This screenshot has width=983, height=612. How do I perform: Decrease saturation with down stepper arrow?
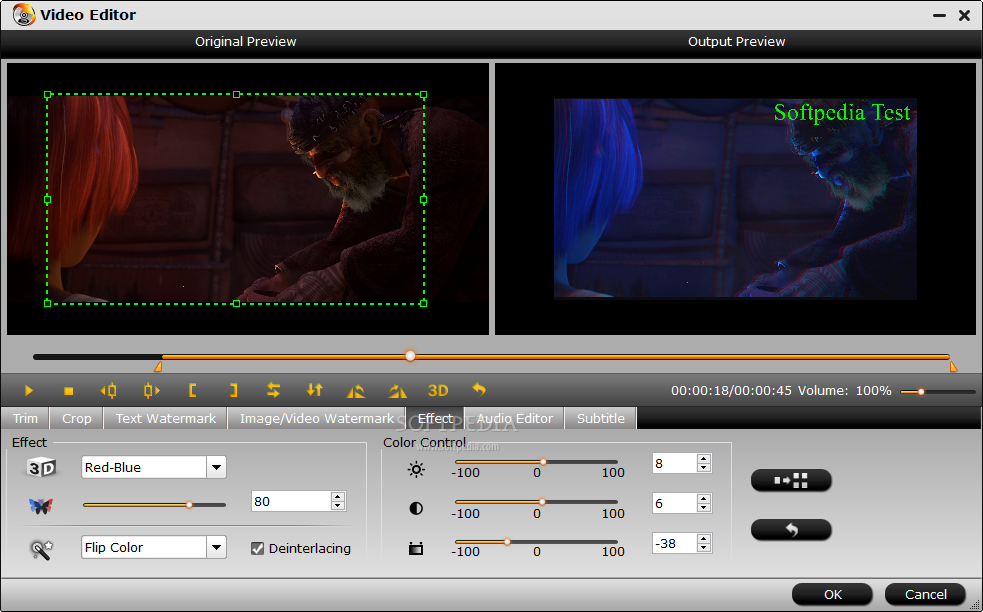pyautogui.click(x=704, y=548)
